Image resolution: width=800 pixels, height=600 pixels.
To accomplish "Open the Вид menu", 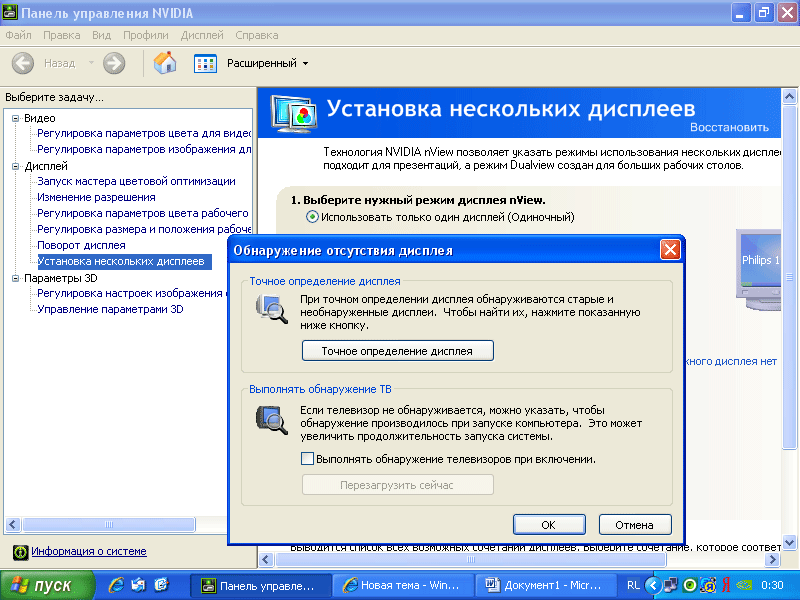I will [x=102, y=35].
